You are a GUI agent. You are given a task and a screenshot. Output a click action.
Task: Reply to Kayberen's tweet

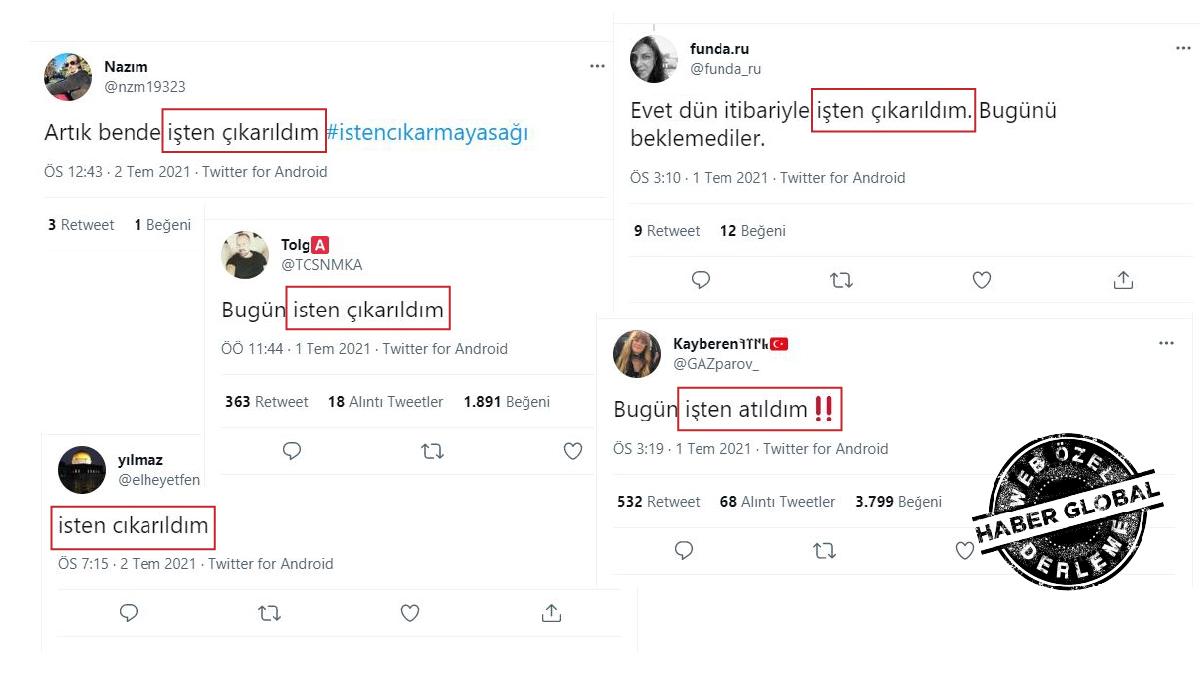click(x=684, y=550)
